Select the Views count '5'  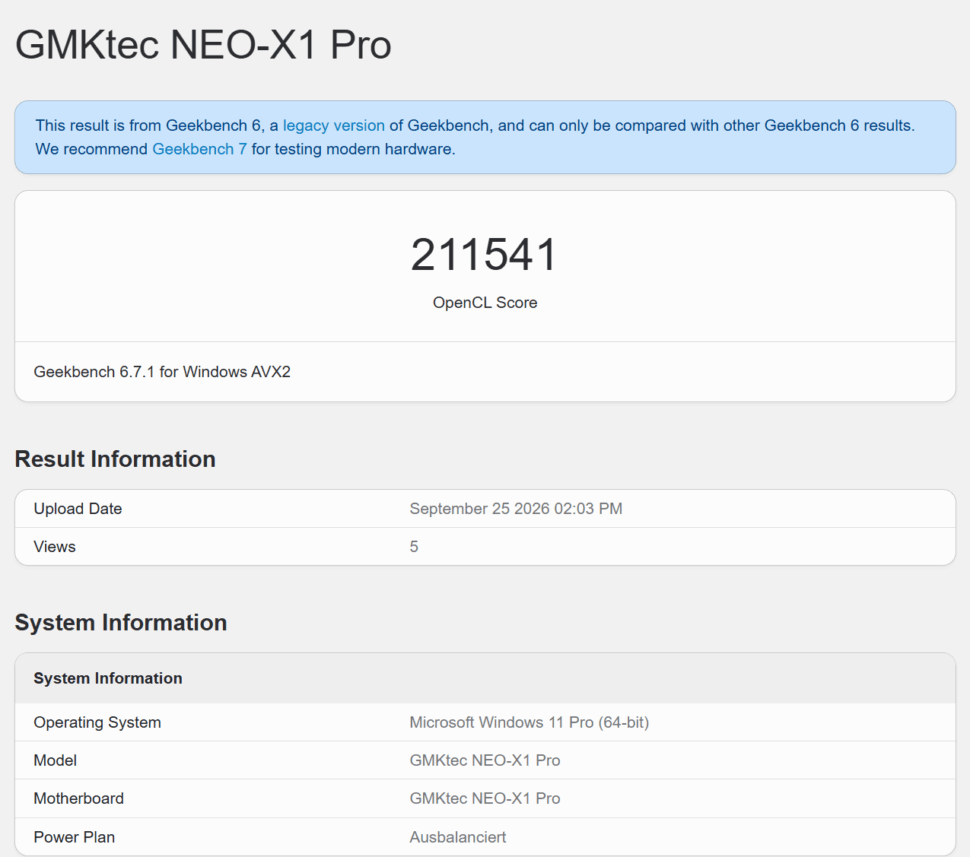point(414,547)
